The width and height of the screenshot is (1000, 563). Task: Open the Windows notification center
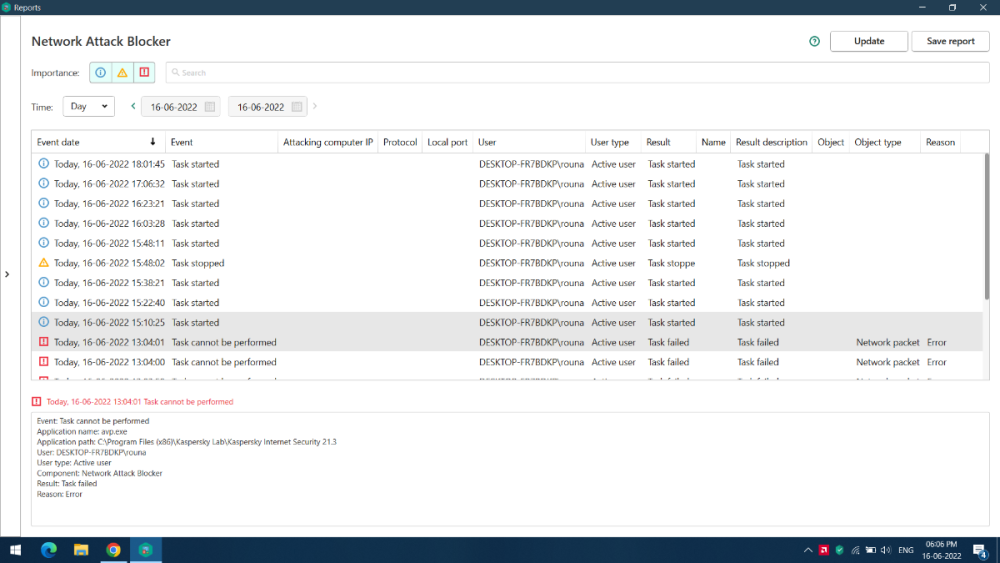pyautogui.click(x=980, y=550)
